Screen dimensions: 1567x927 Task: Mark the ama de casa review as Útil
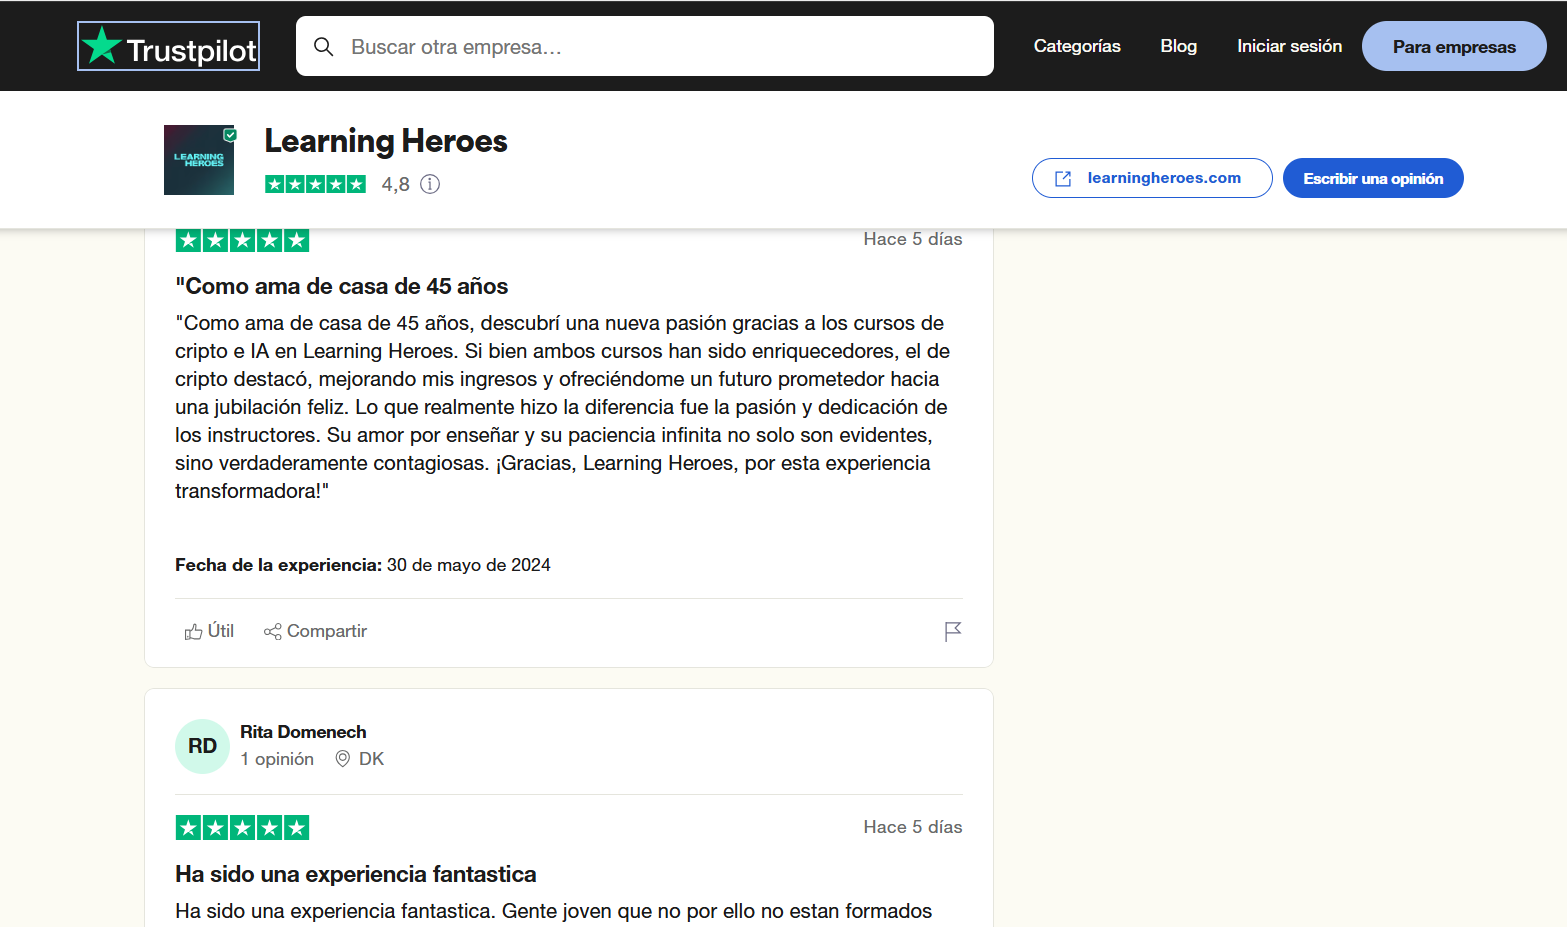tap(209, 631)
